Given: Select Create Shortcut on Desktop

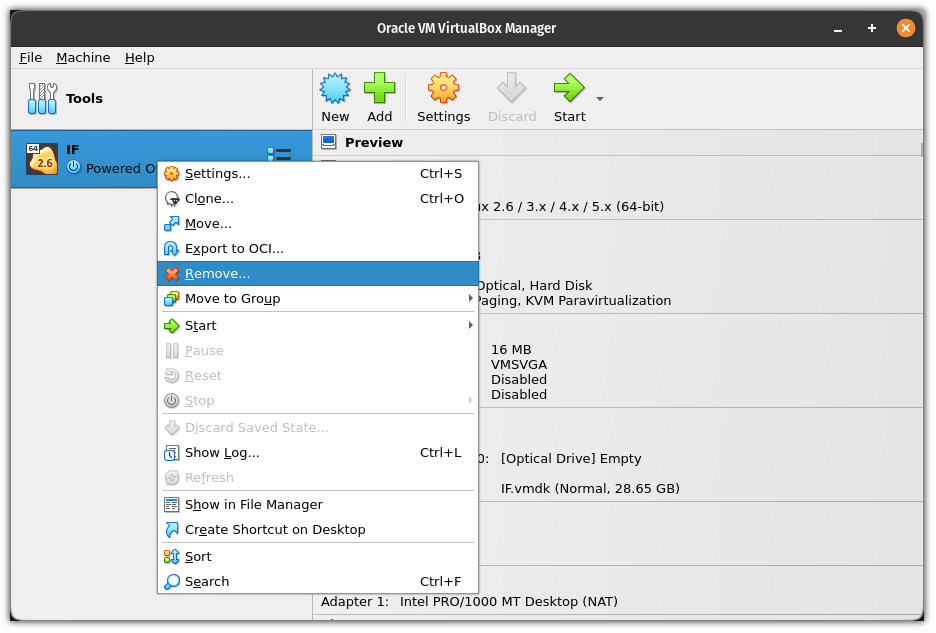Looking at the screenshot, I should click(x=275, y=530).
